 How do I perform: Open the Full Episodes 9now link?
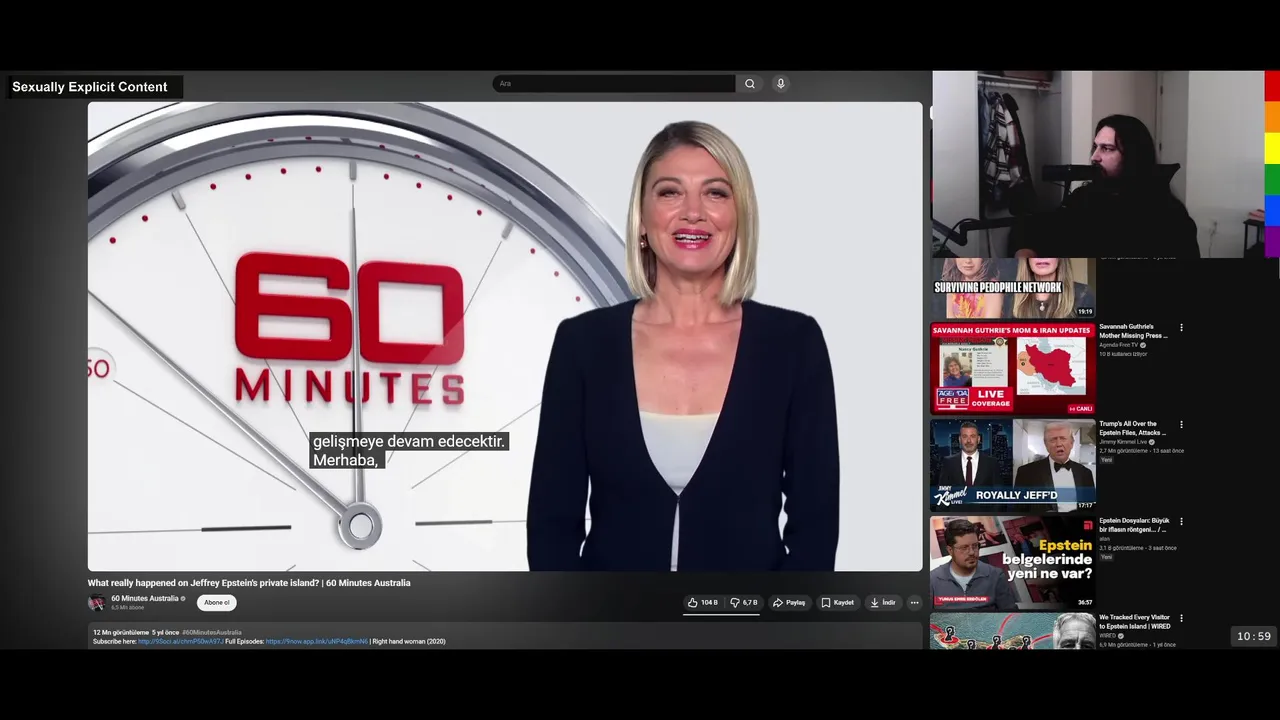point(317,641)
